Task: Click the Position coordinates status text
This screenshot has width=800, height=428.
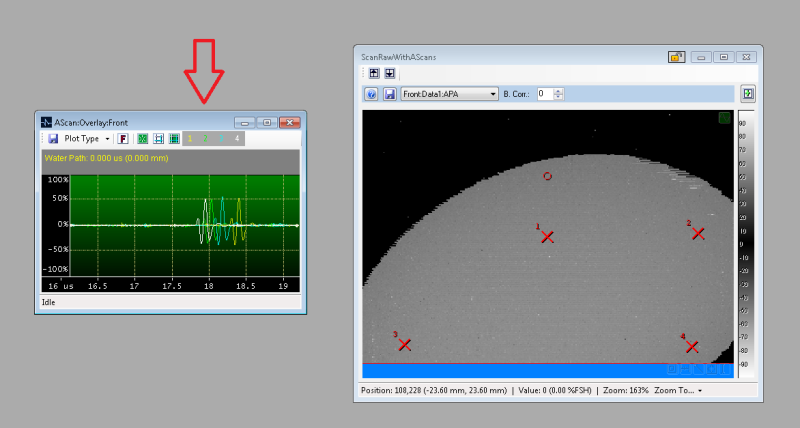Action: click(x=434, y=390)
